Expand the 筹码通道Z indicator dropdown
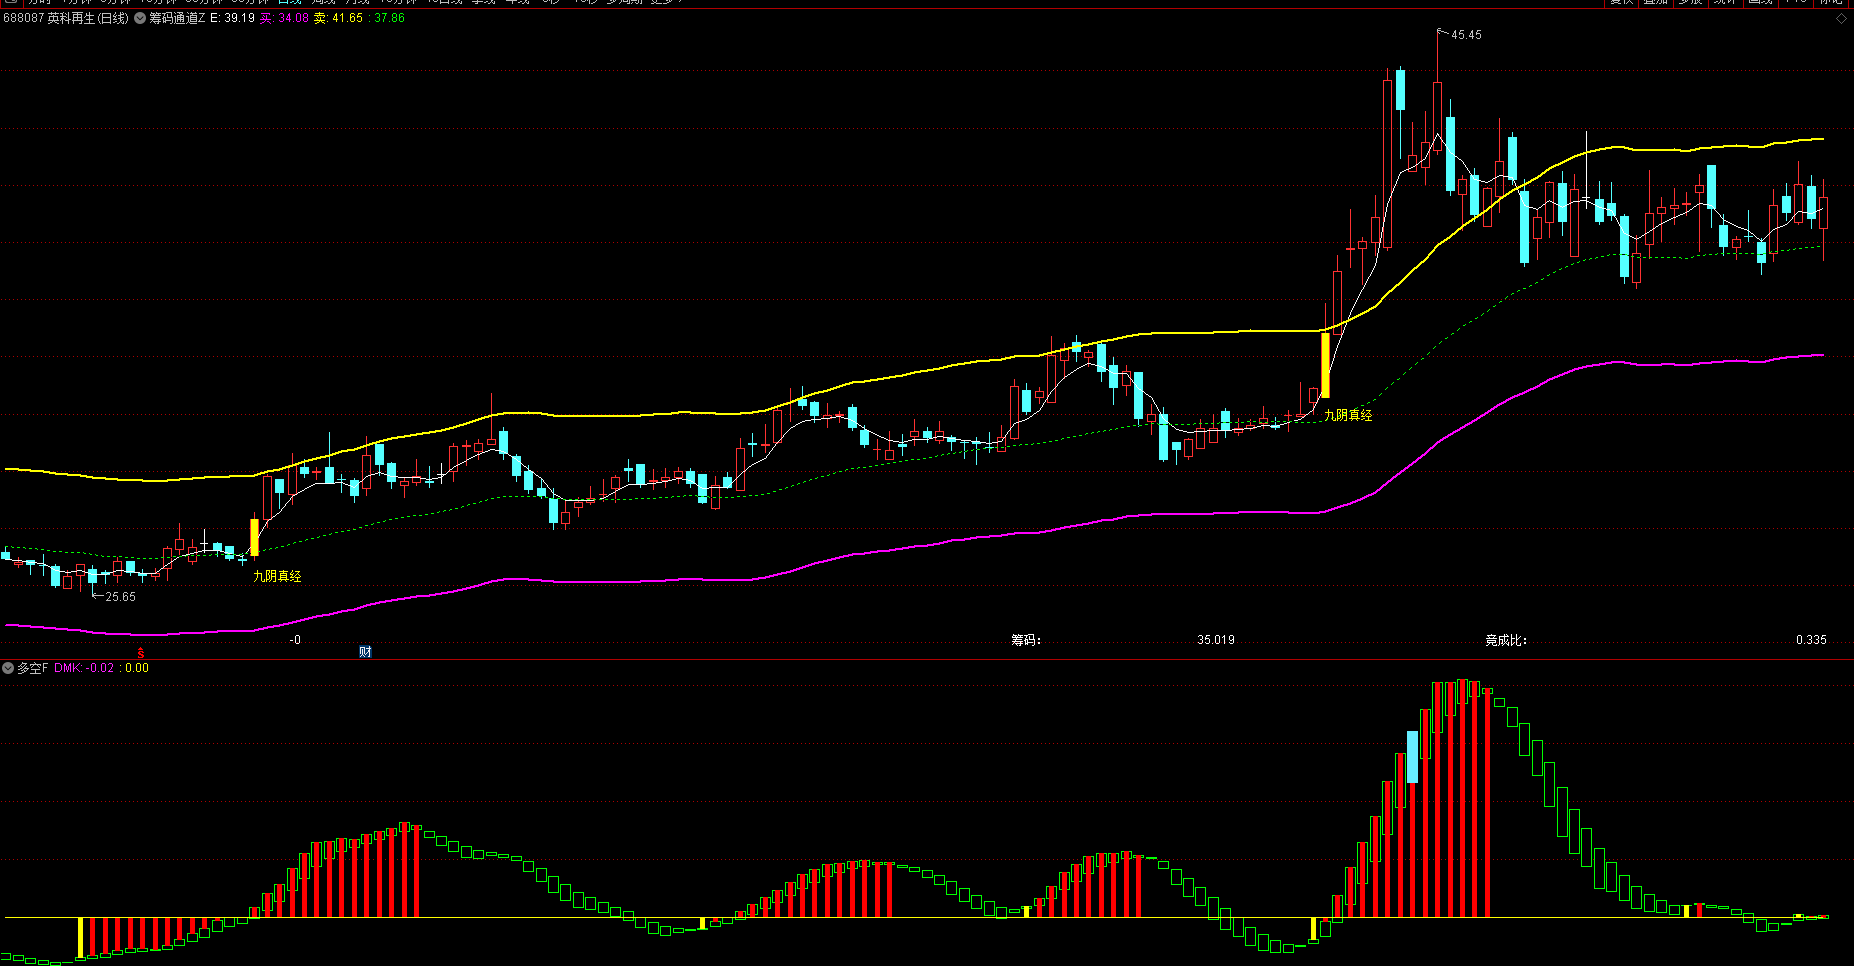 (140, 18)
